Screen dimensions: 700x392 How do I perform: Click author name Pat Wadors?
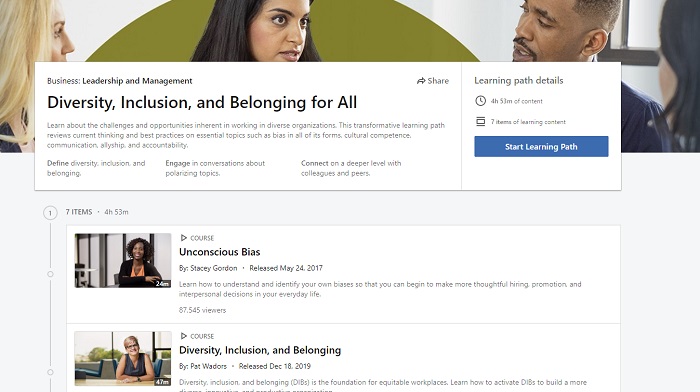pyautogui.click(x=208, y=367)
